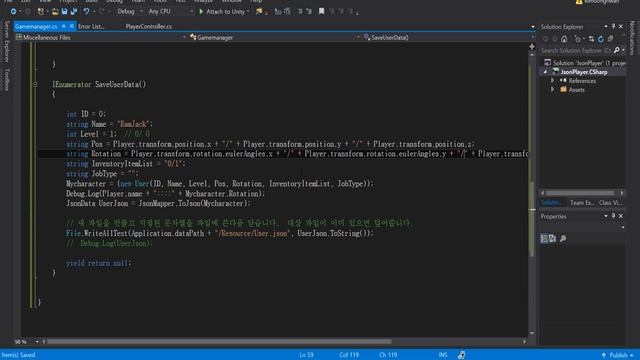
Task: Click the Navigate Backward toolbar icon
Action: click(13, 11)
